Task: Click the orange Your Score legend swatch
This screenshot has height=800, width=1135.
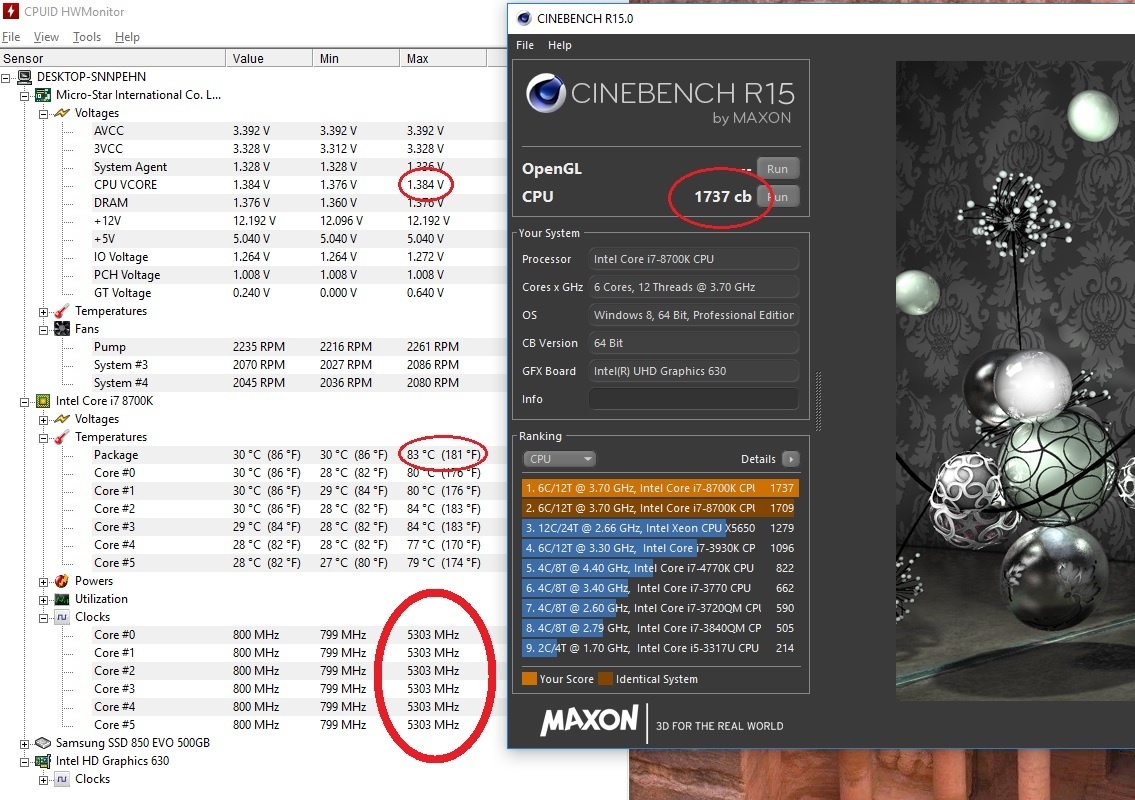Action: (529, 679)
